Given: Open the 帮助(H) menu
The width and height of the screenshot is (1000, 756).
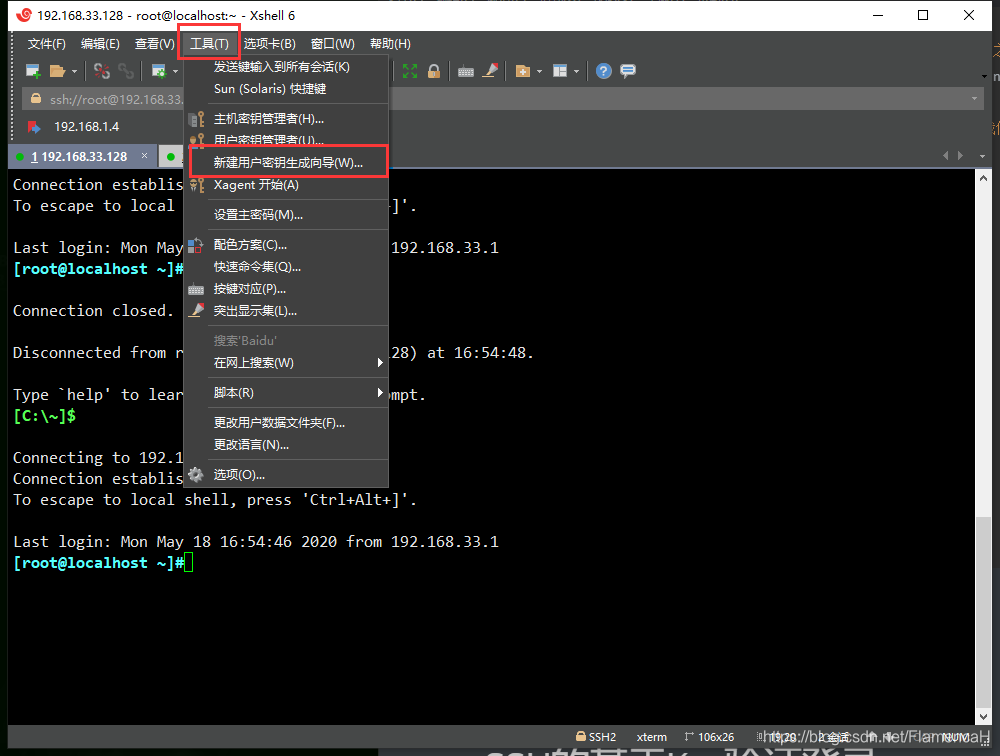Looking at the screenshot, I should 390,44.
